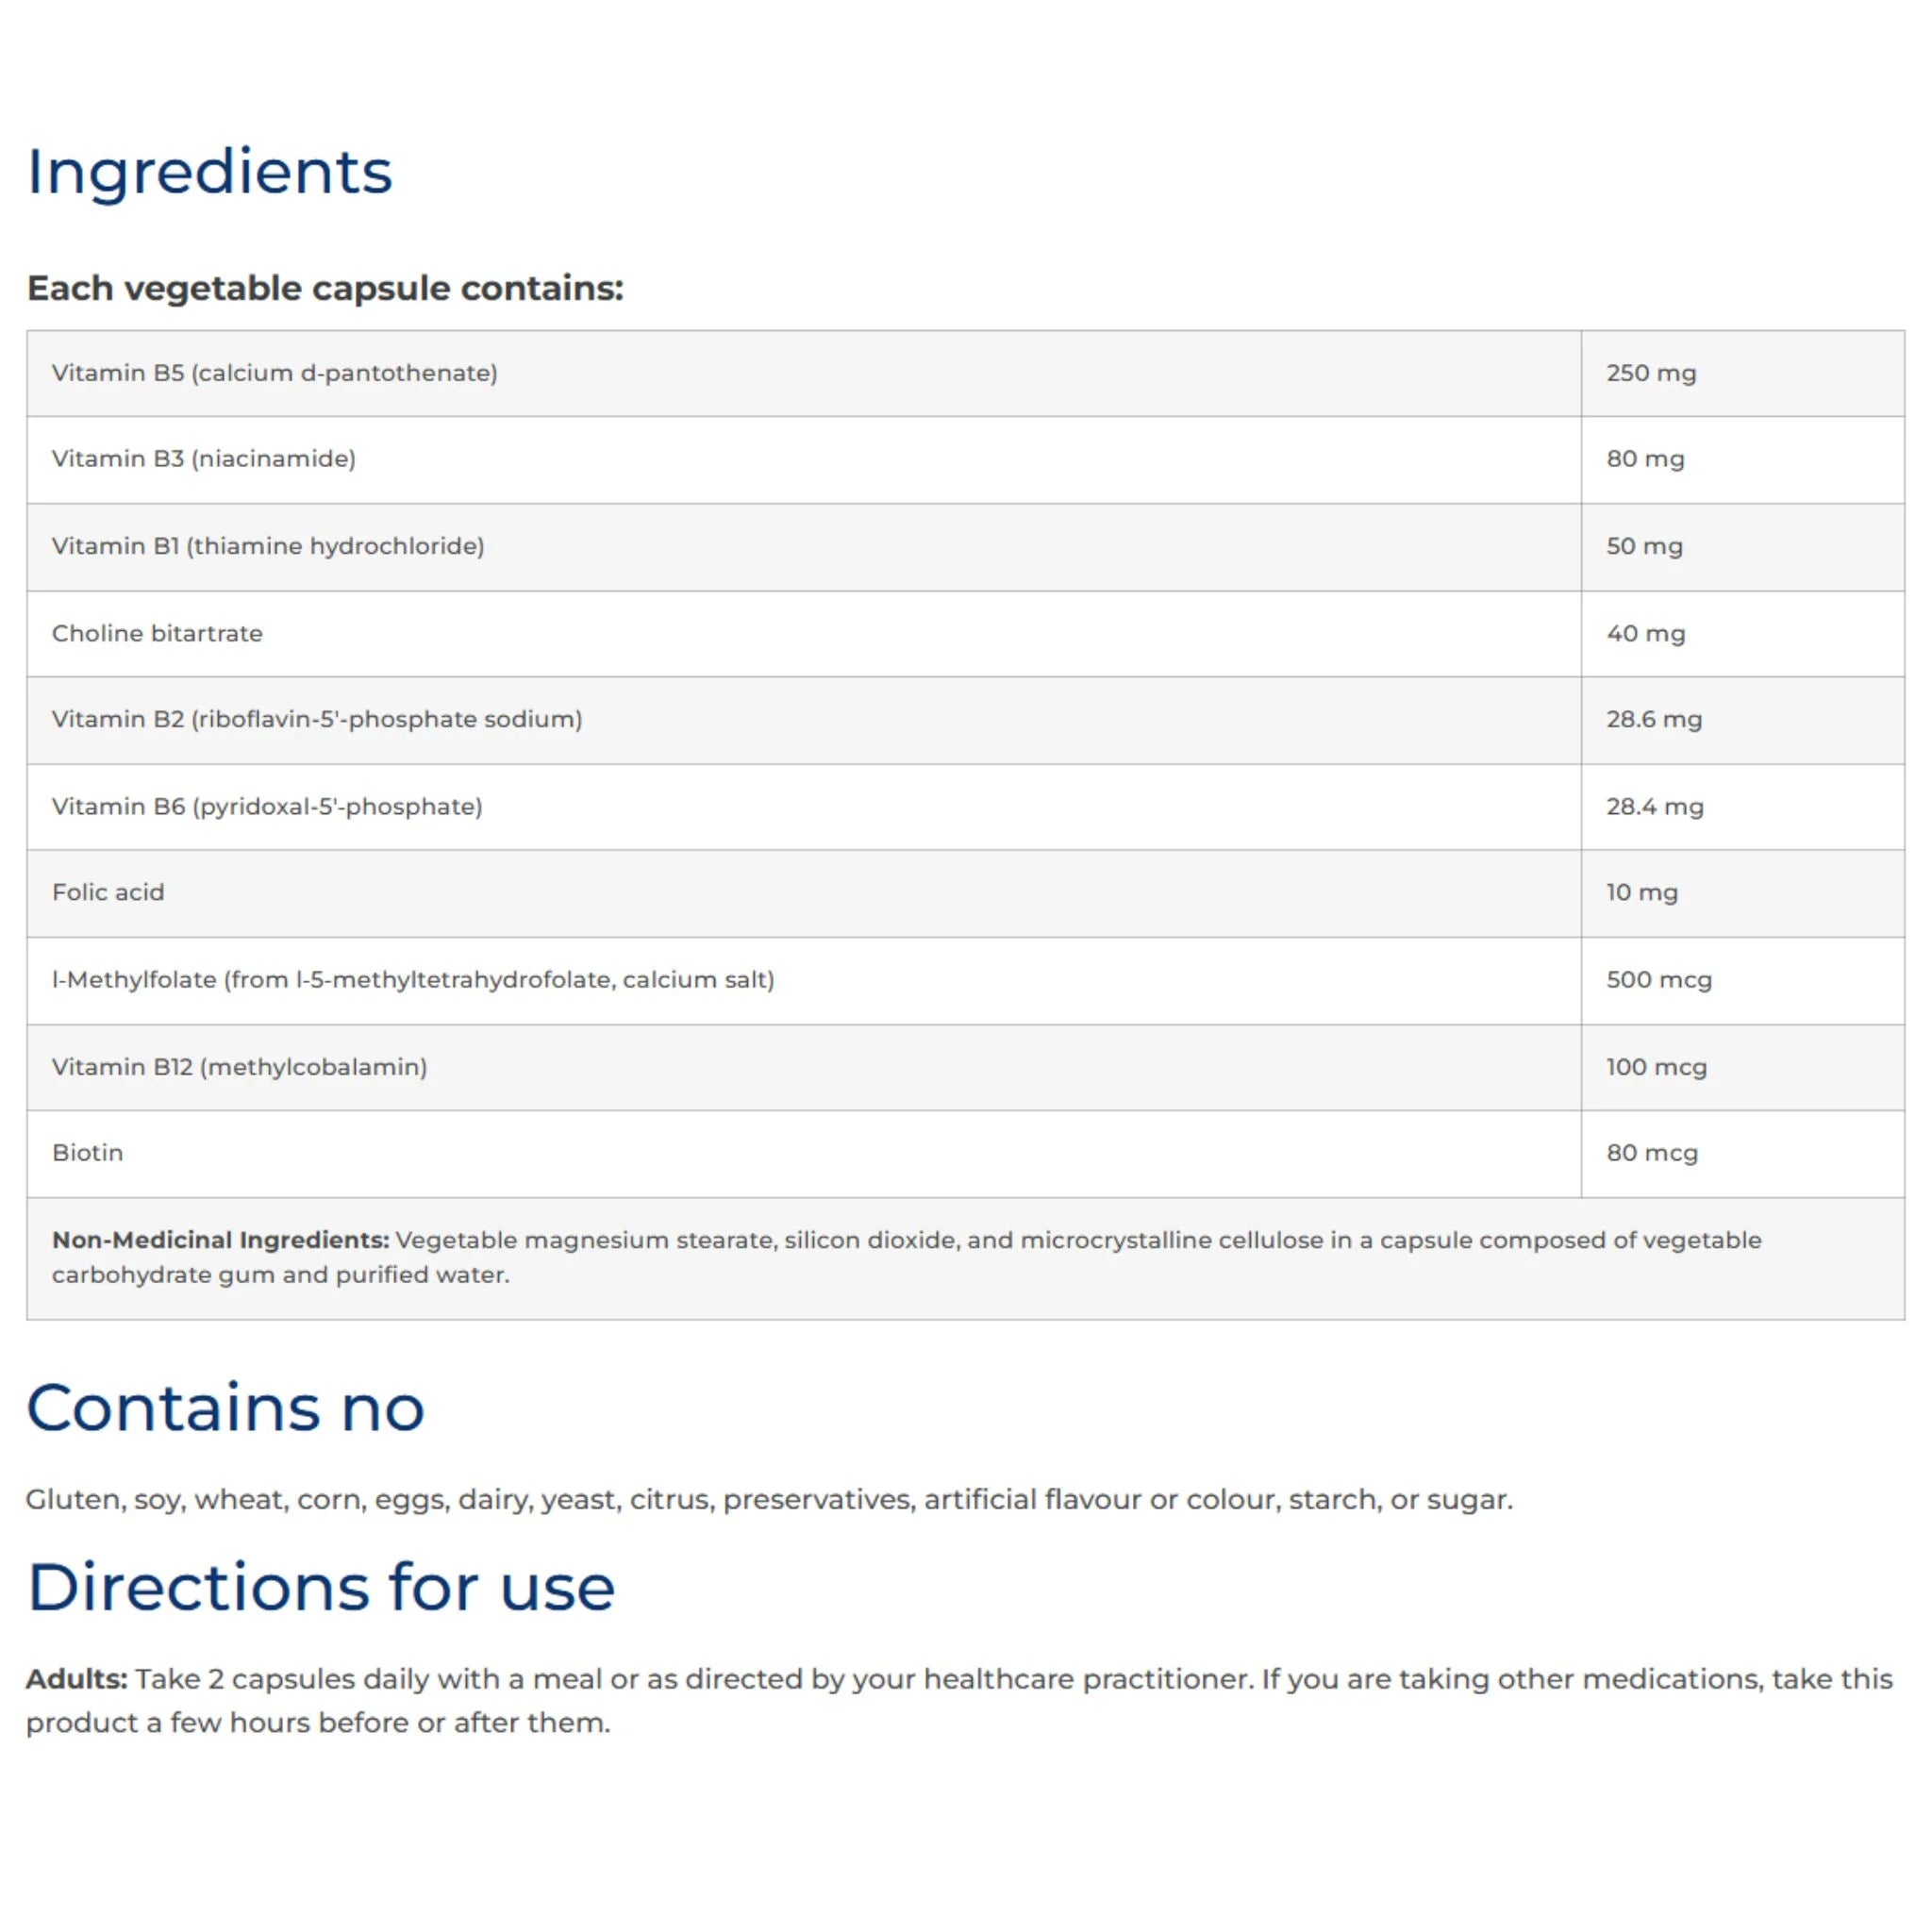Screen dimensions: 1932x1932
Task: Click the 28.6 mg amount
Action: (x=1654, y=719)
